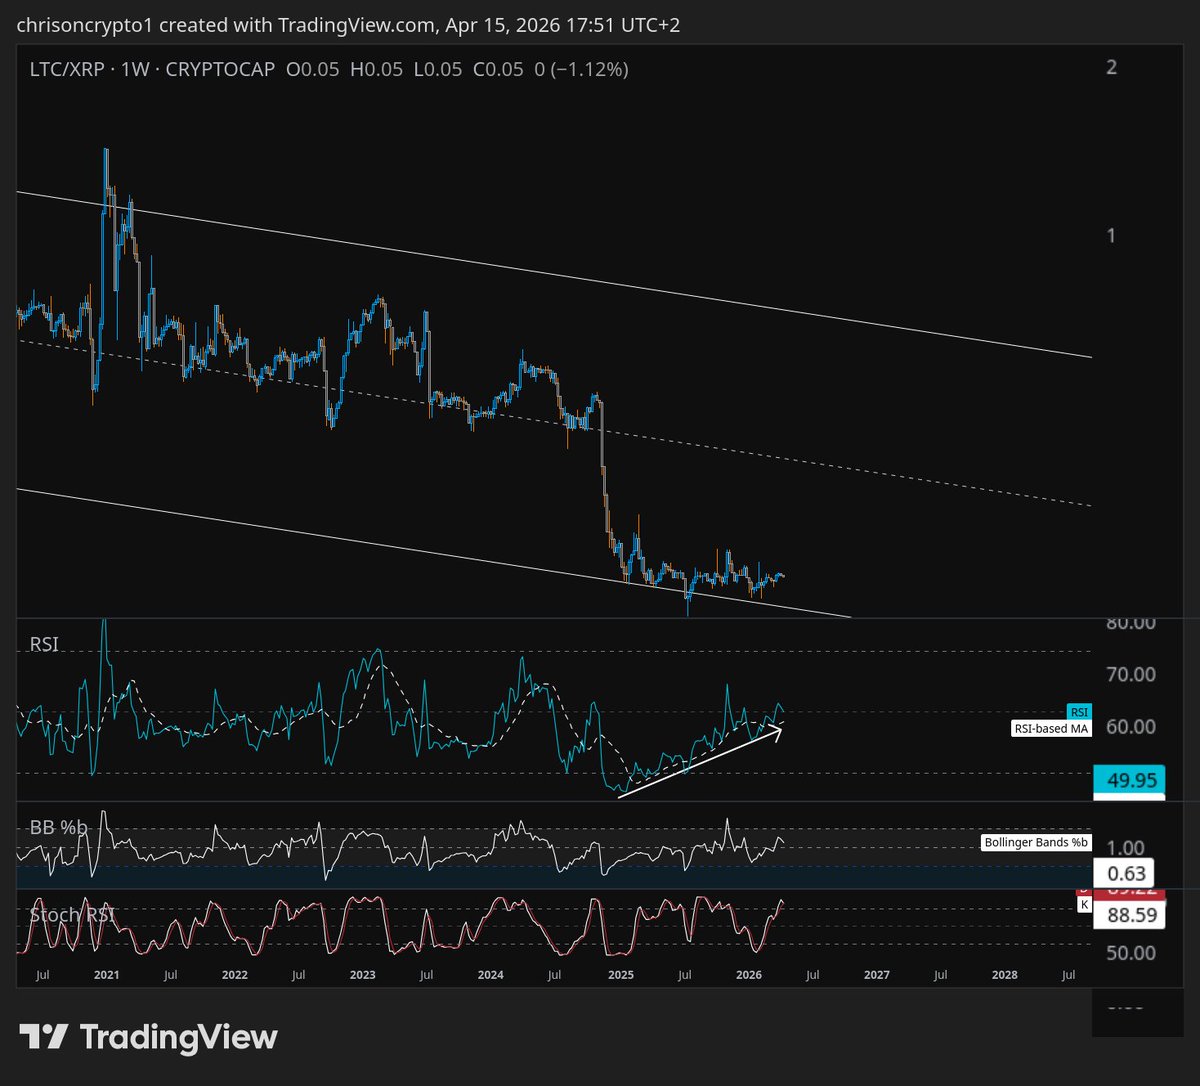1200x1086 pixels.
Task: Click the LTC/XRP symbol title
Action: 68,70
